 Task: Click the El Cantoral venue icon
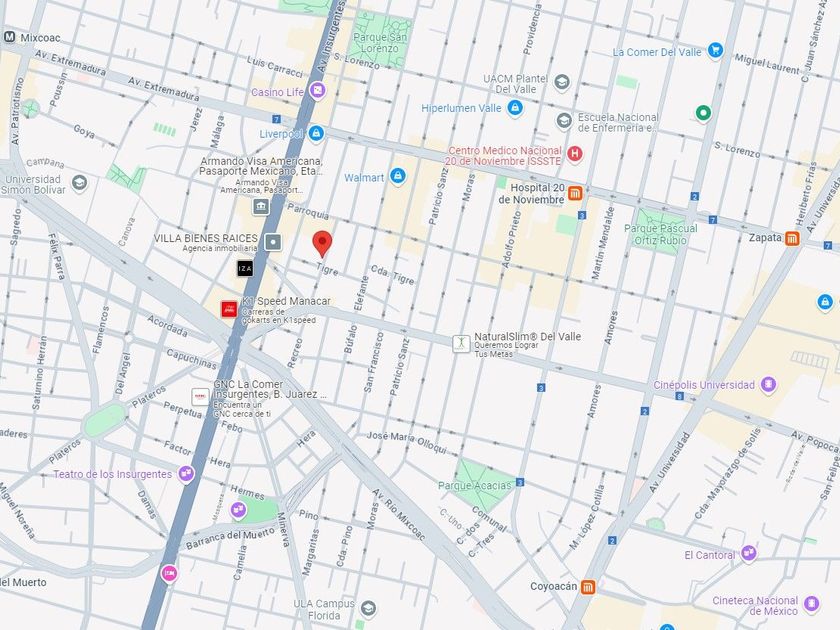point(749,553)
